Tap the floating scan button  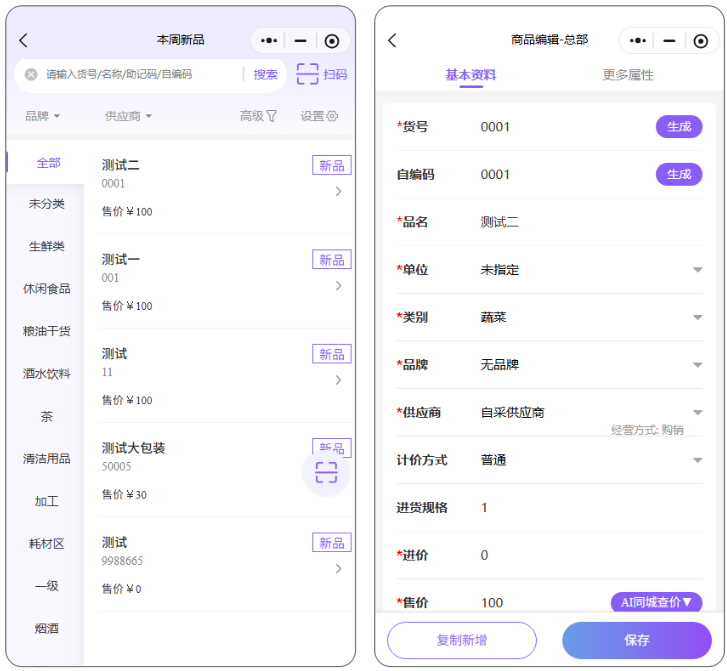[326, 472]
